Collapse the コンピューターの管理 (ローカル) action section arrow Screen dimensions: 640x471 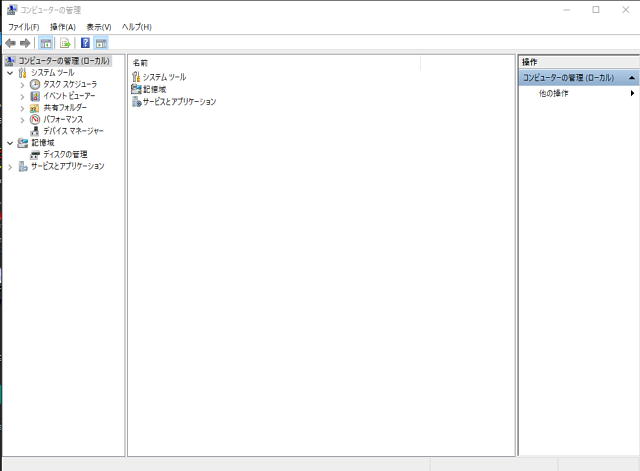(x=632, y=78)
